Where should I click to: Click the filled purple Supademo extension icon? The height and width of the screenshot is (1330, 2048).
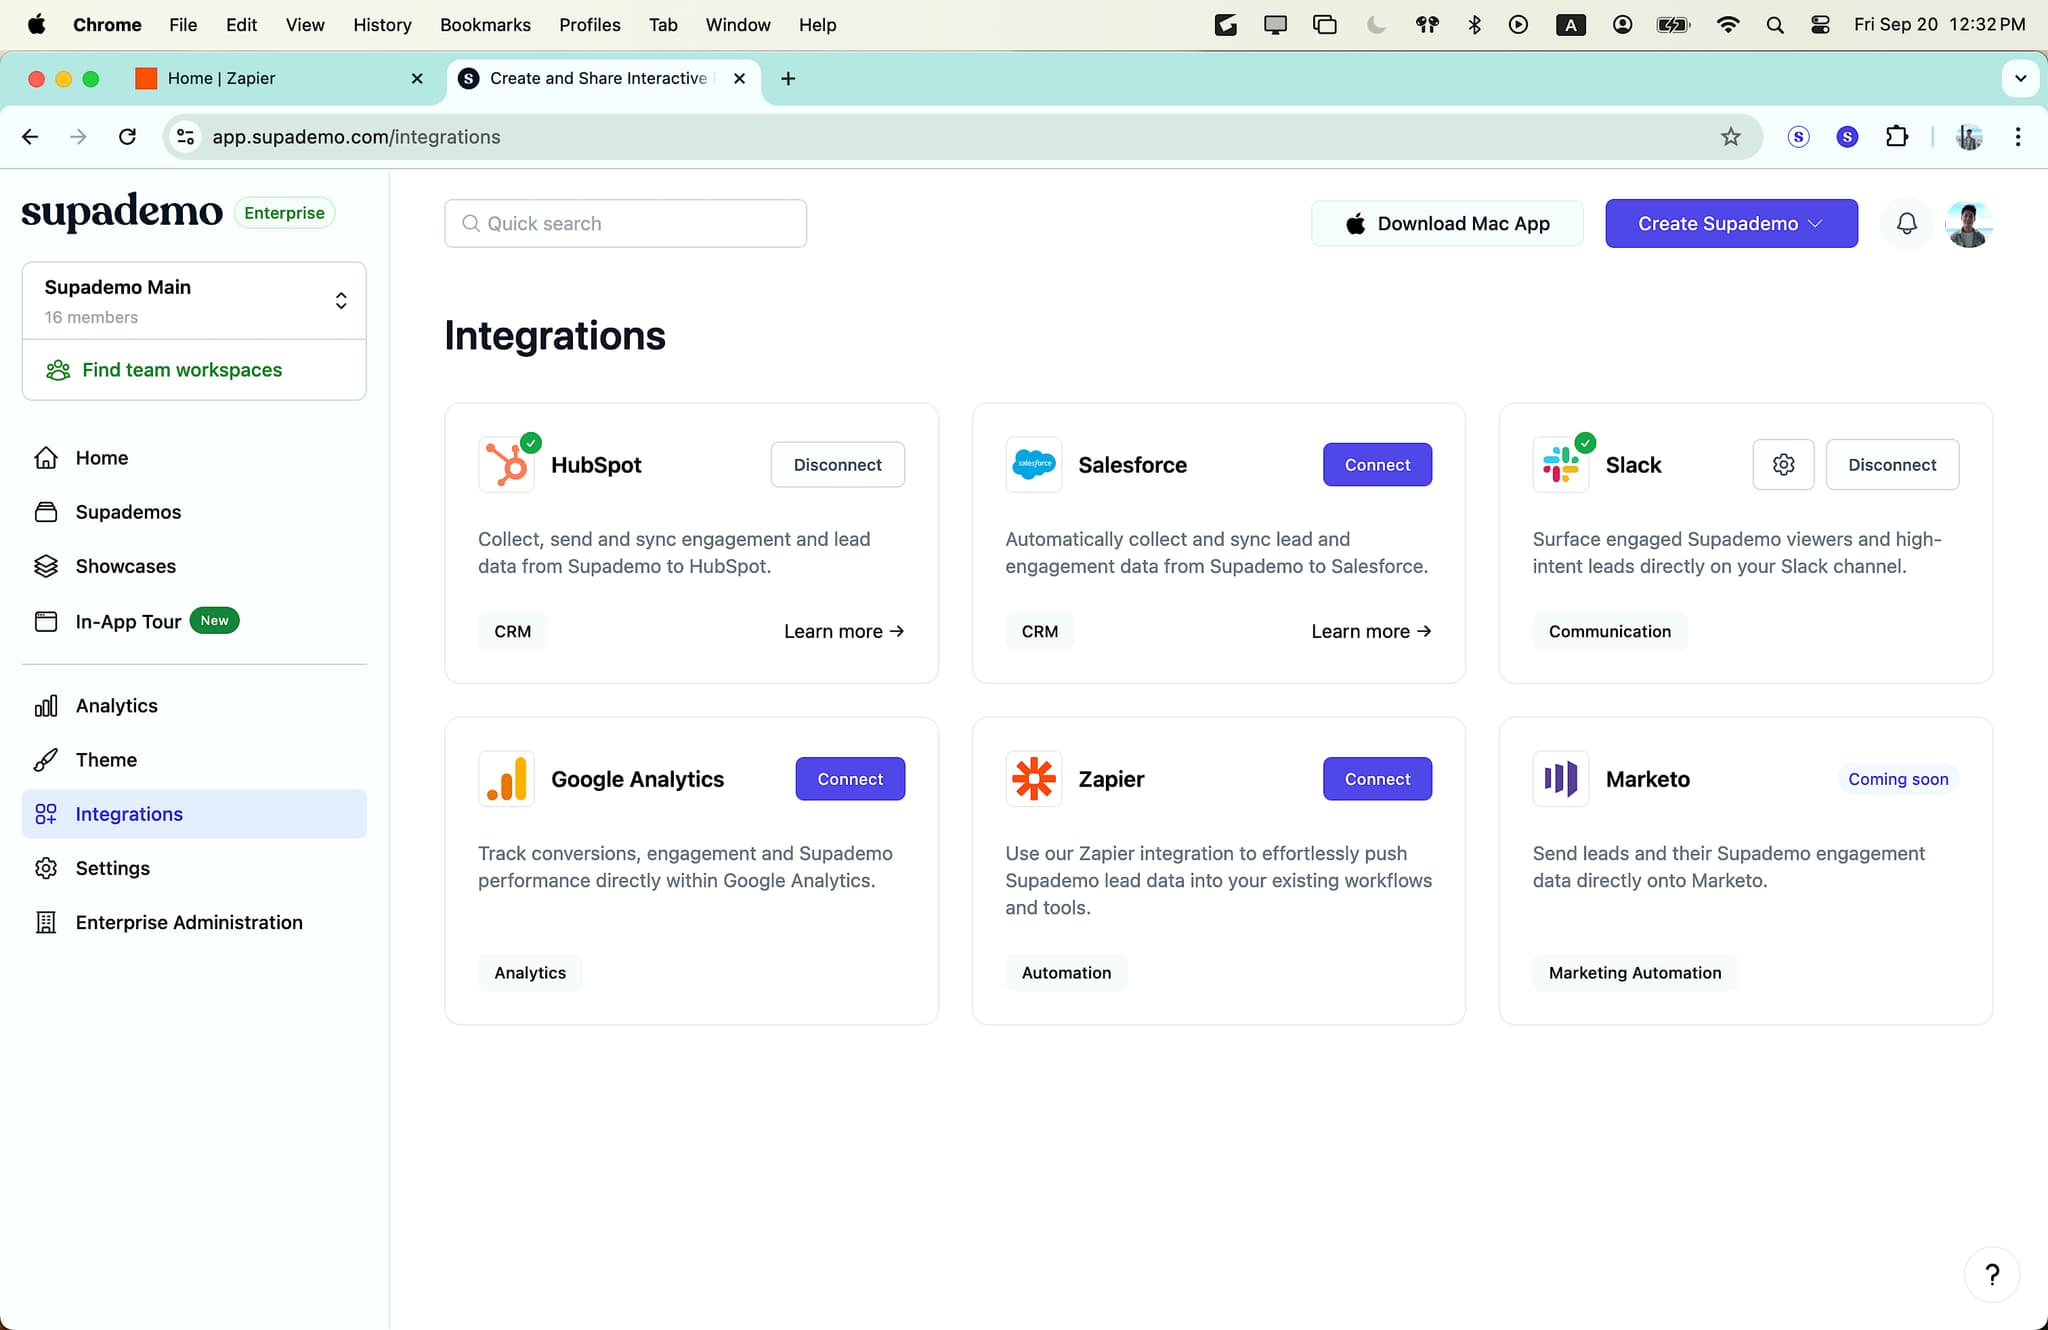(1847, 137)
